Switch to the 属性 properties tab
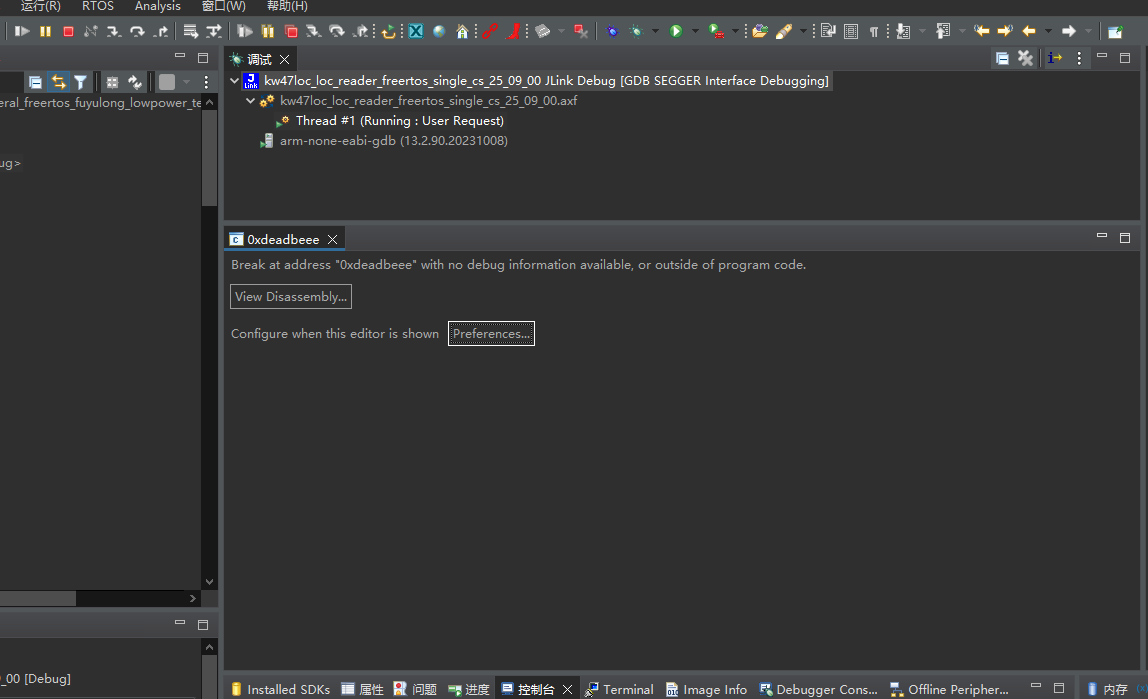 pyautogui.click(x=362, y=689)
